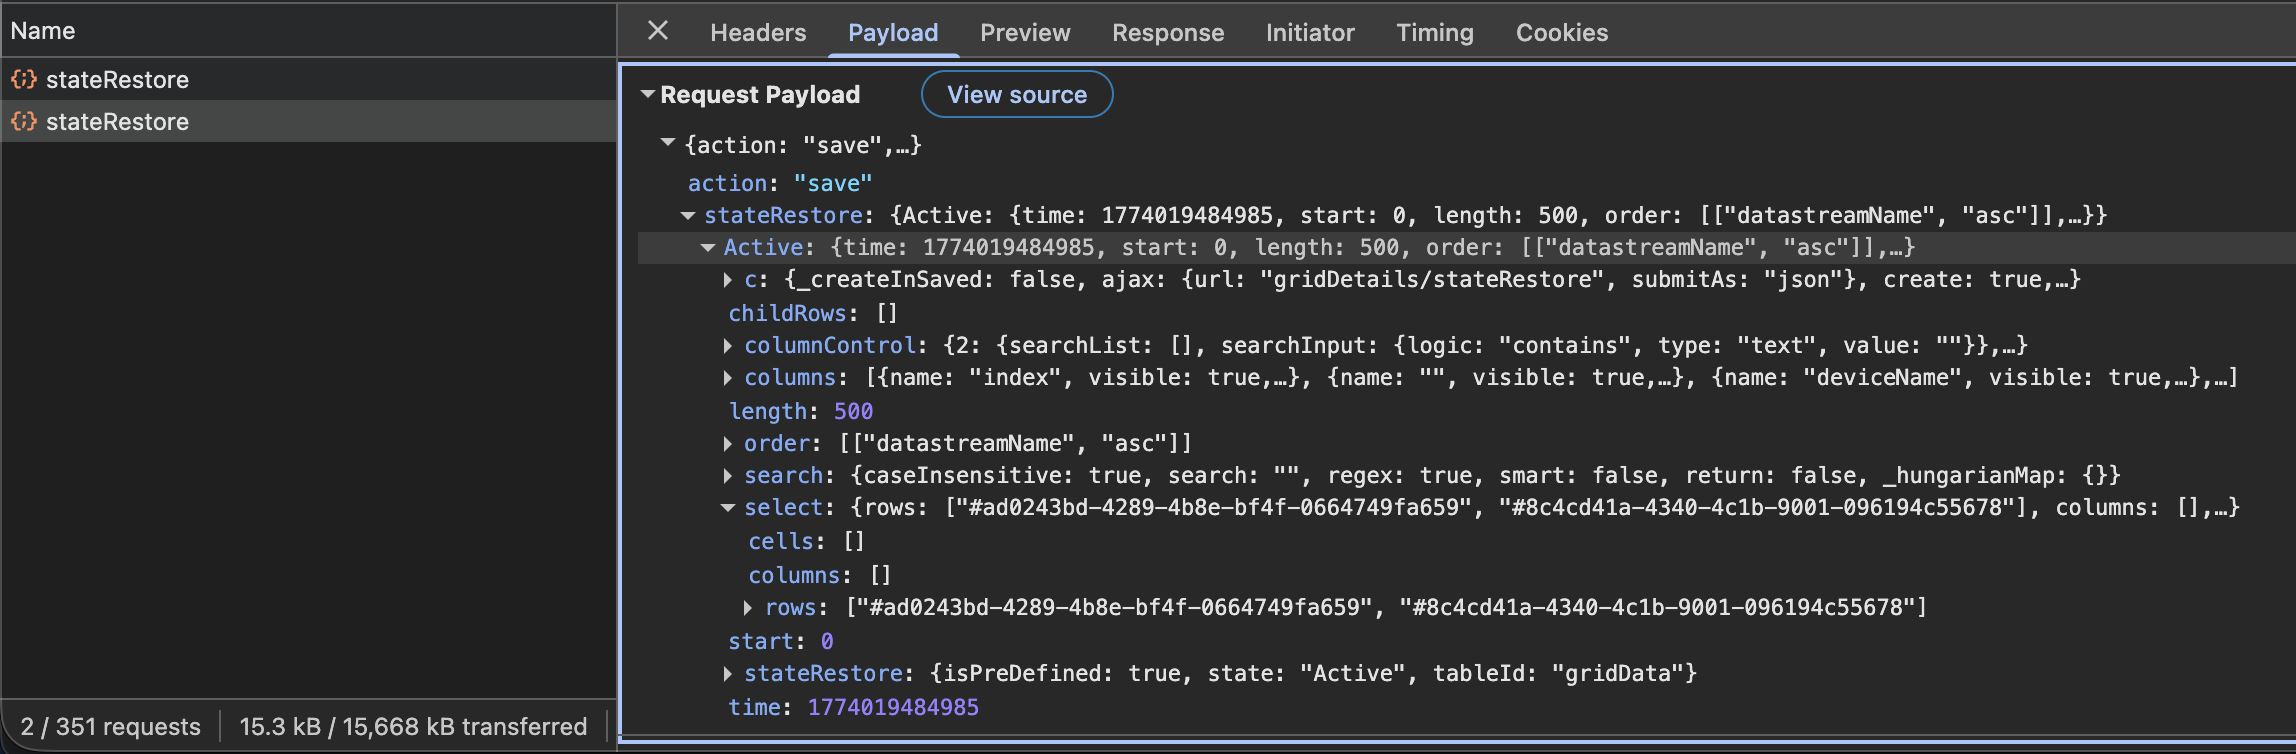
Task: Switch to the Preview tab
Action: pos(1024,33)
